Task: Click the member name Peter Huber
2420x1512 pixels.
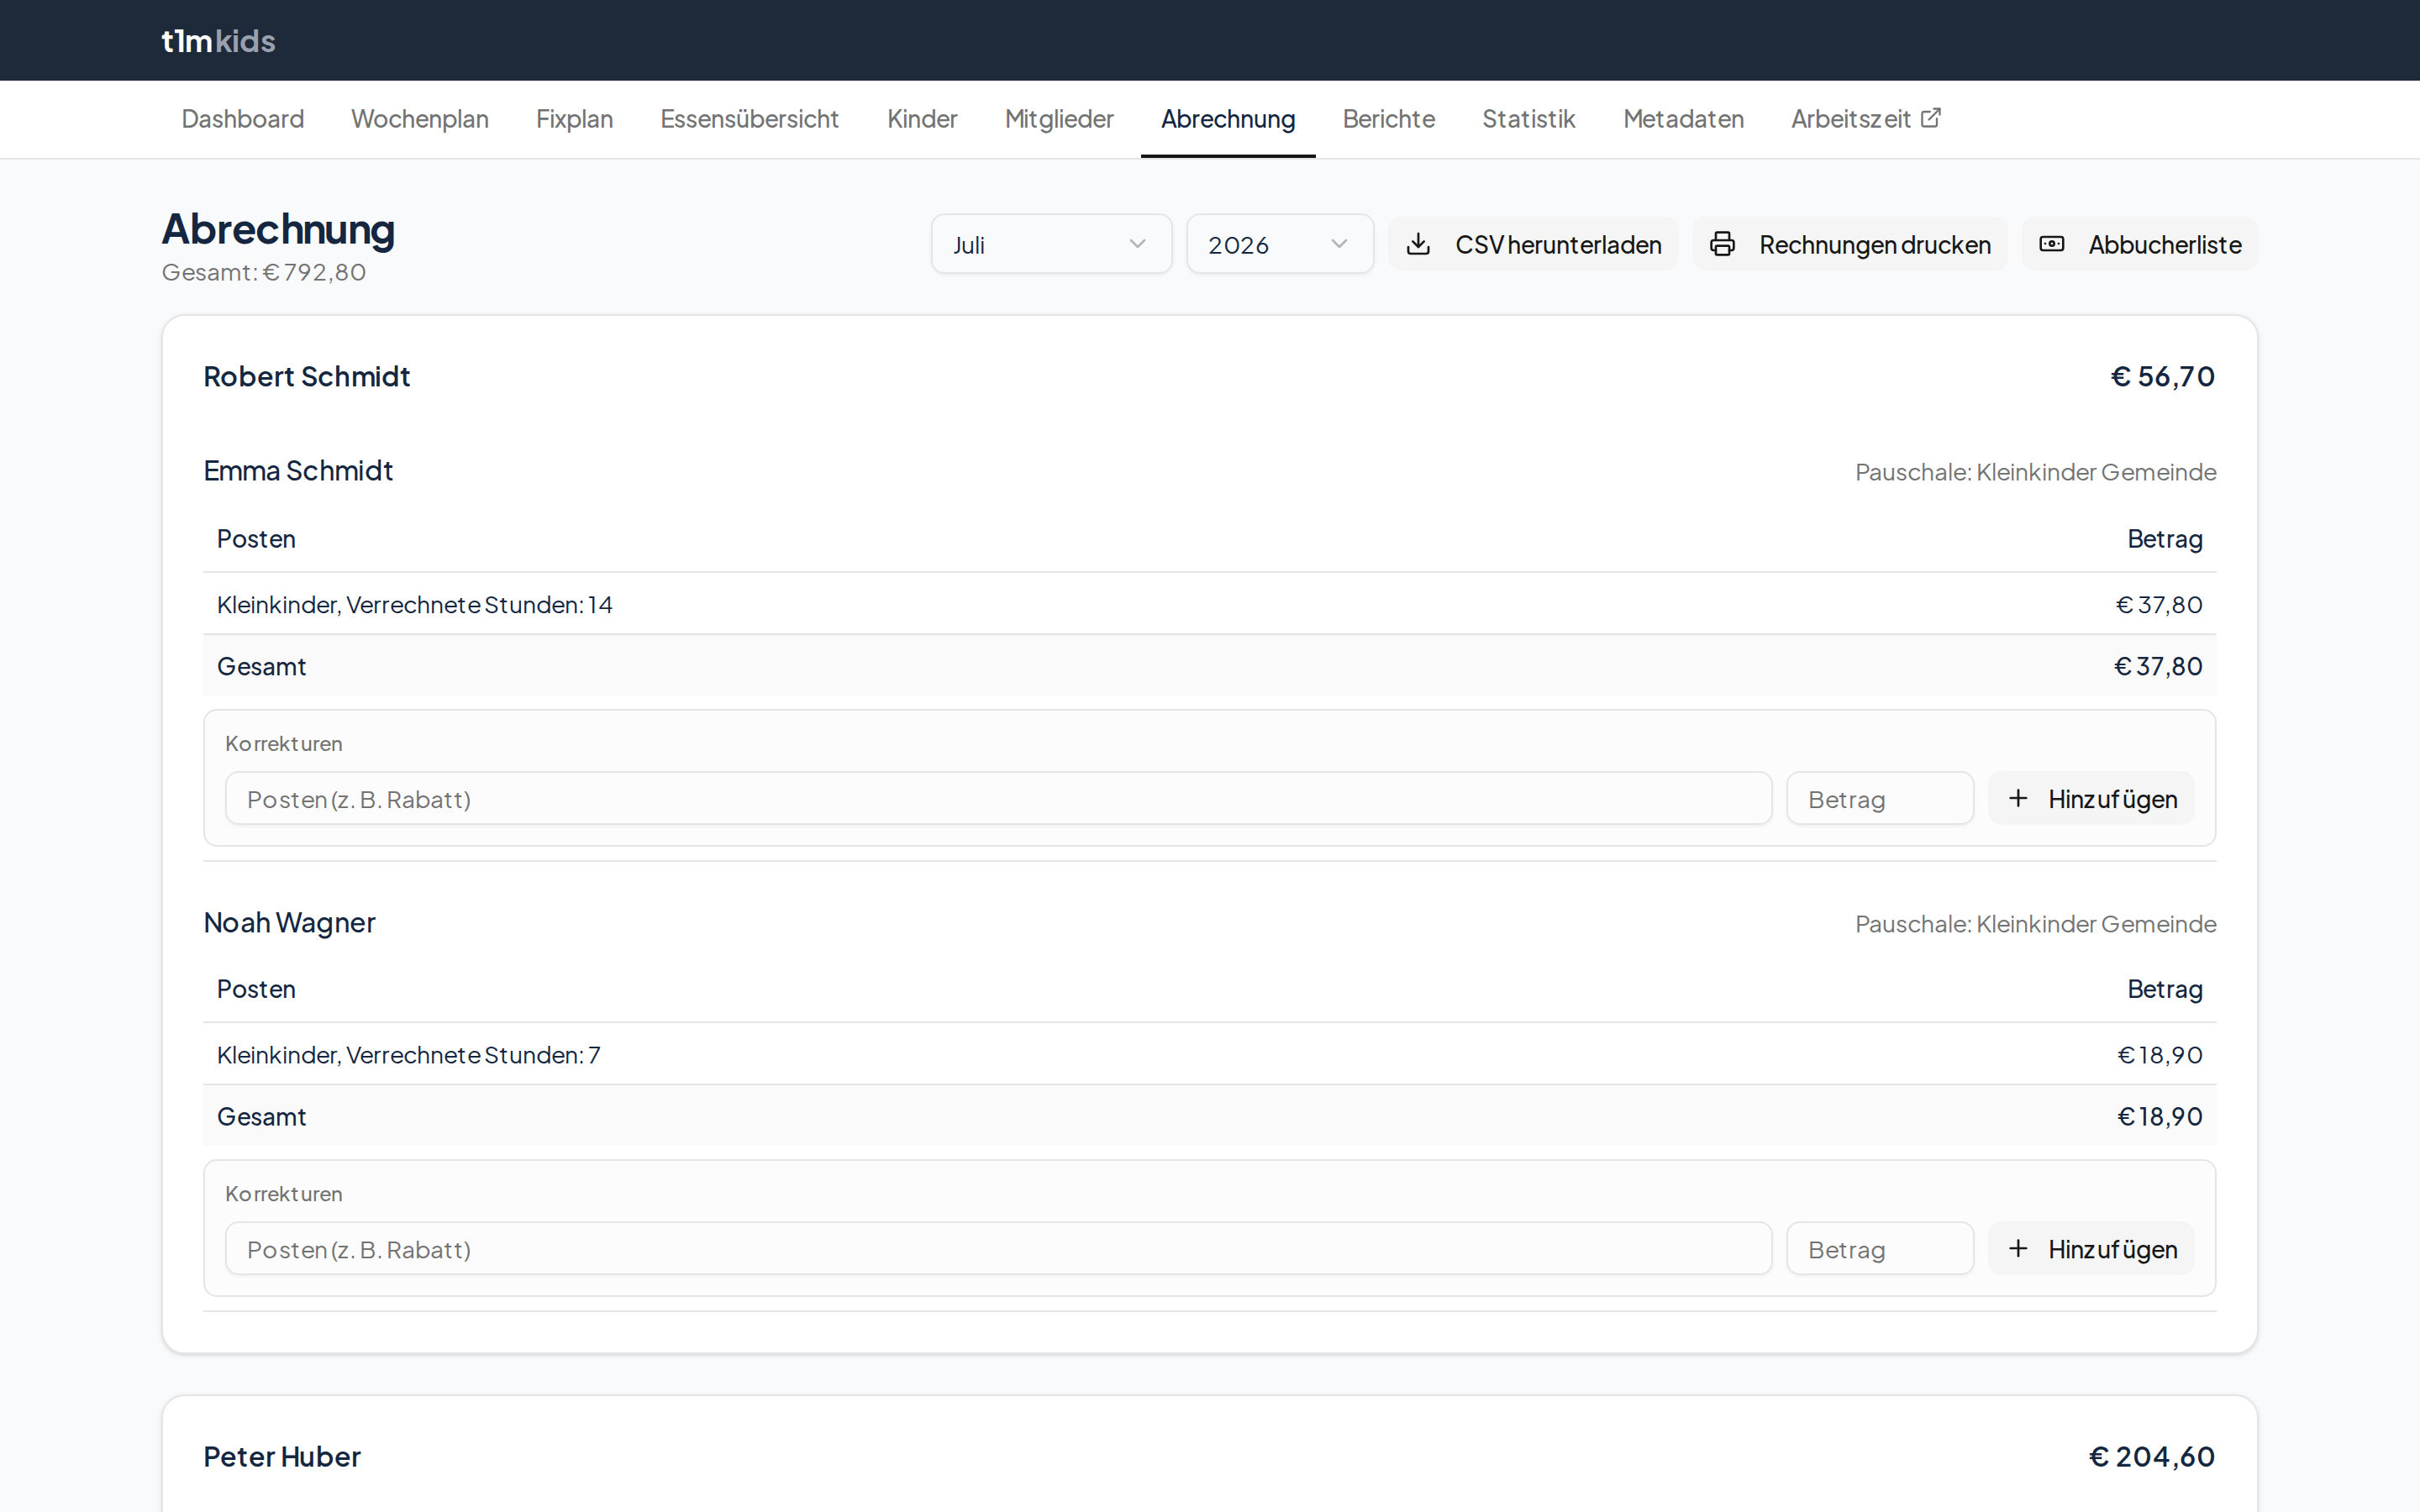Action: click(282, 1456)
